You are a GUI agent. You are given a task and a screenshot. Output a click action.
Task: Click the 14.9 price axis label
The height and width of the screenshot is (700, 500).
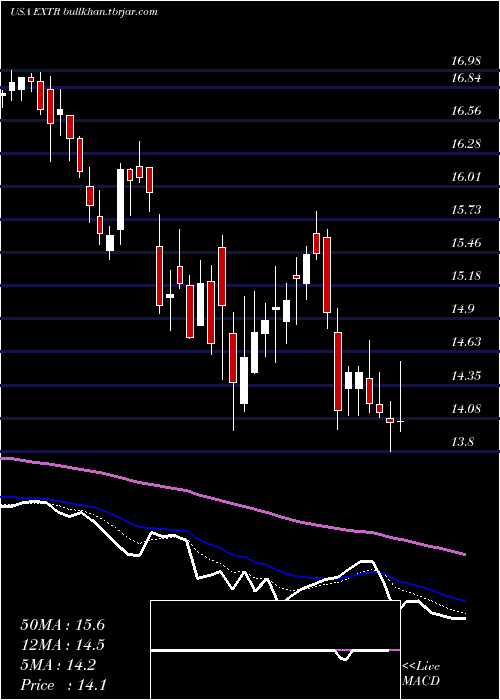coord(464,309)
